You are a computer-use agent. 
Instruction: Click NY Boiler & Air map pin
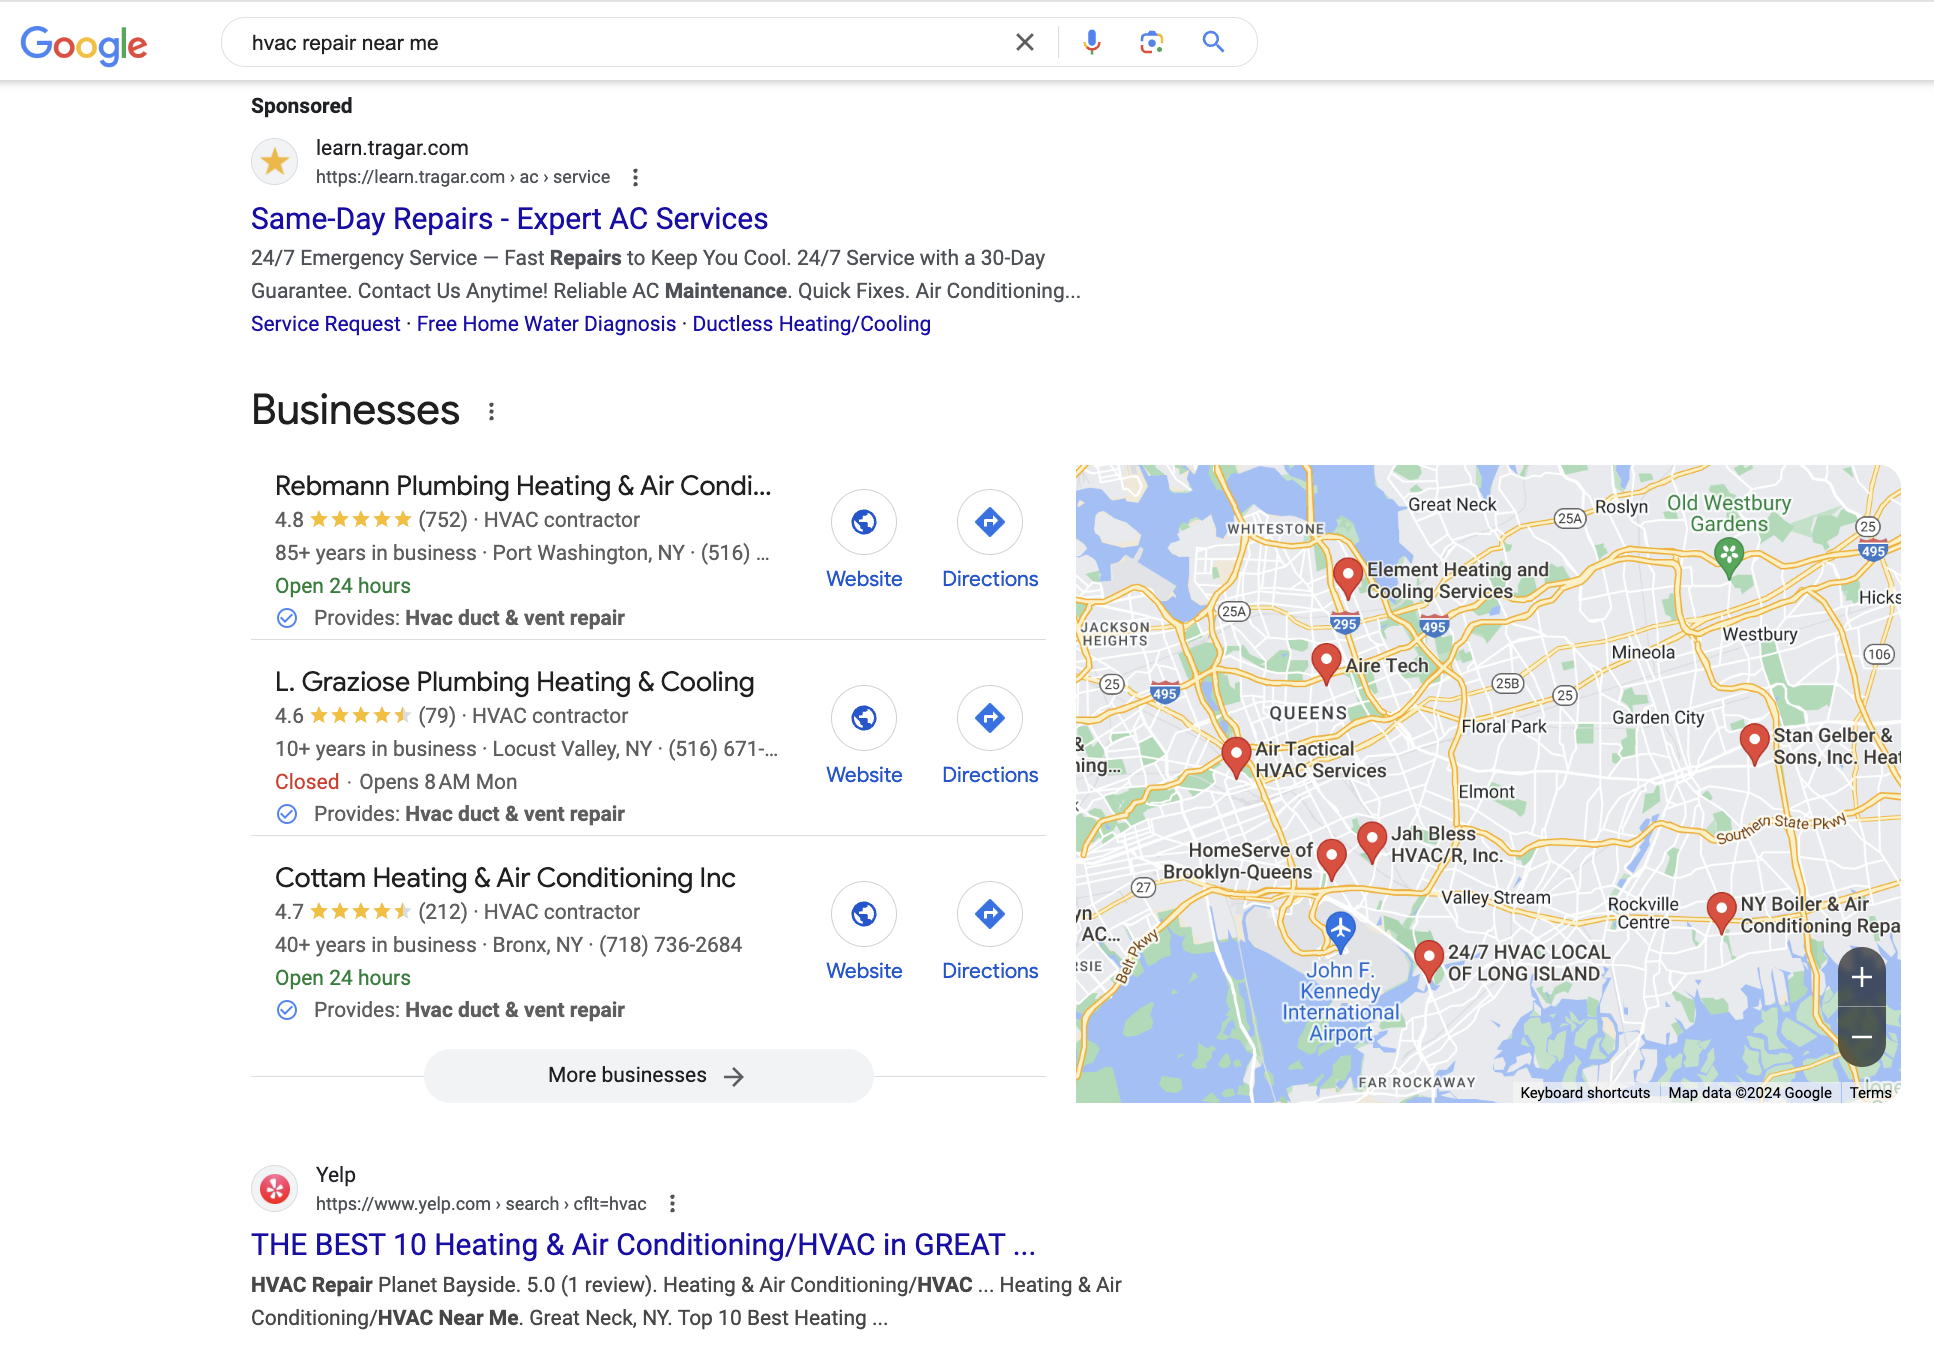tap(1721, 912)
